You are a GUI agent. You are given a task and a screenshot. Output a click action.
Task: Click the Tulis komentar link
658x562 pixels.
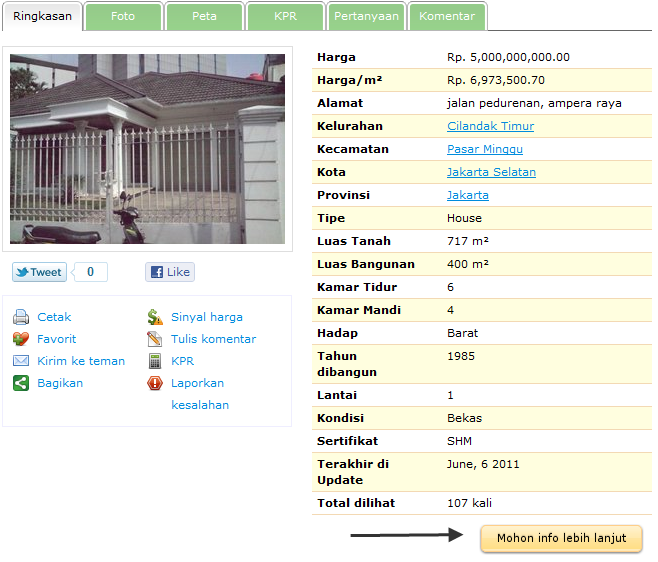click(214, 340)
